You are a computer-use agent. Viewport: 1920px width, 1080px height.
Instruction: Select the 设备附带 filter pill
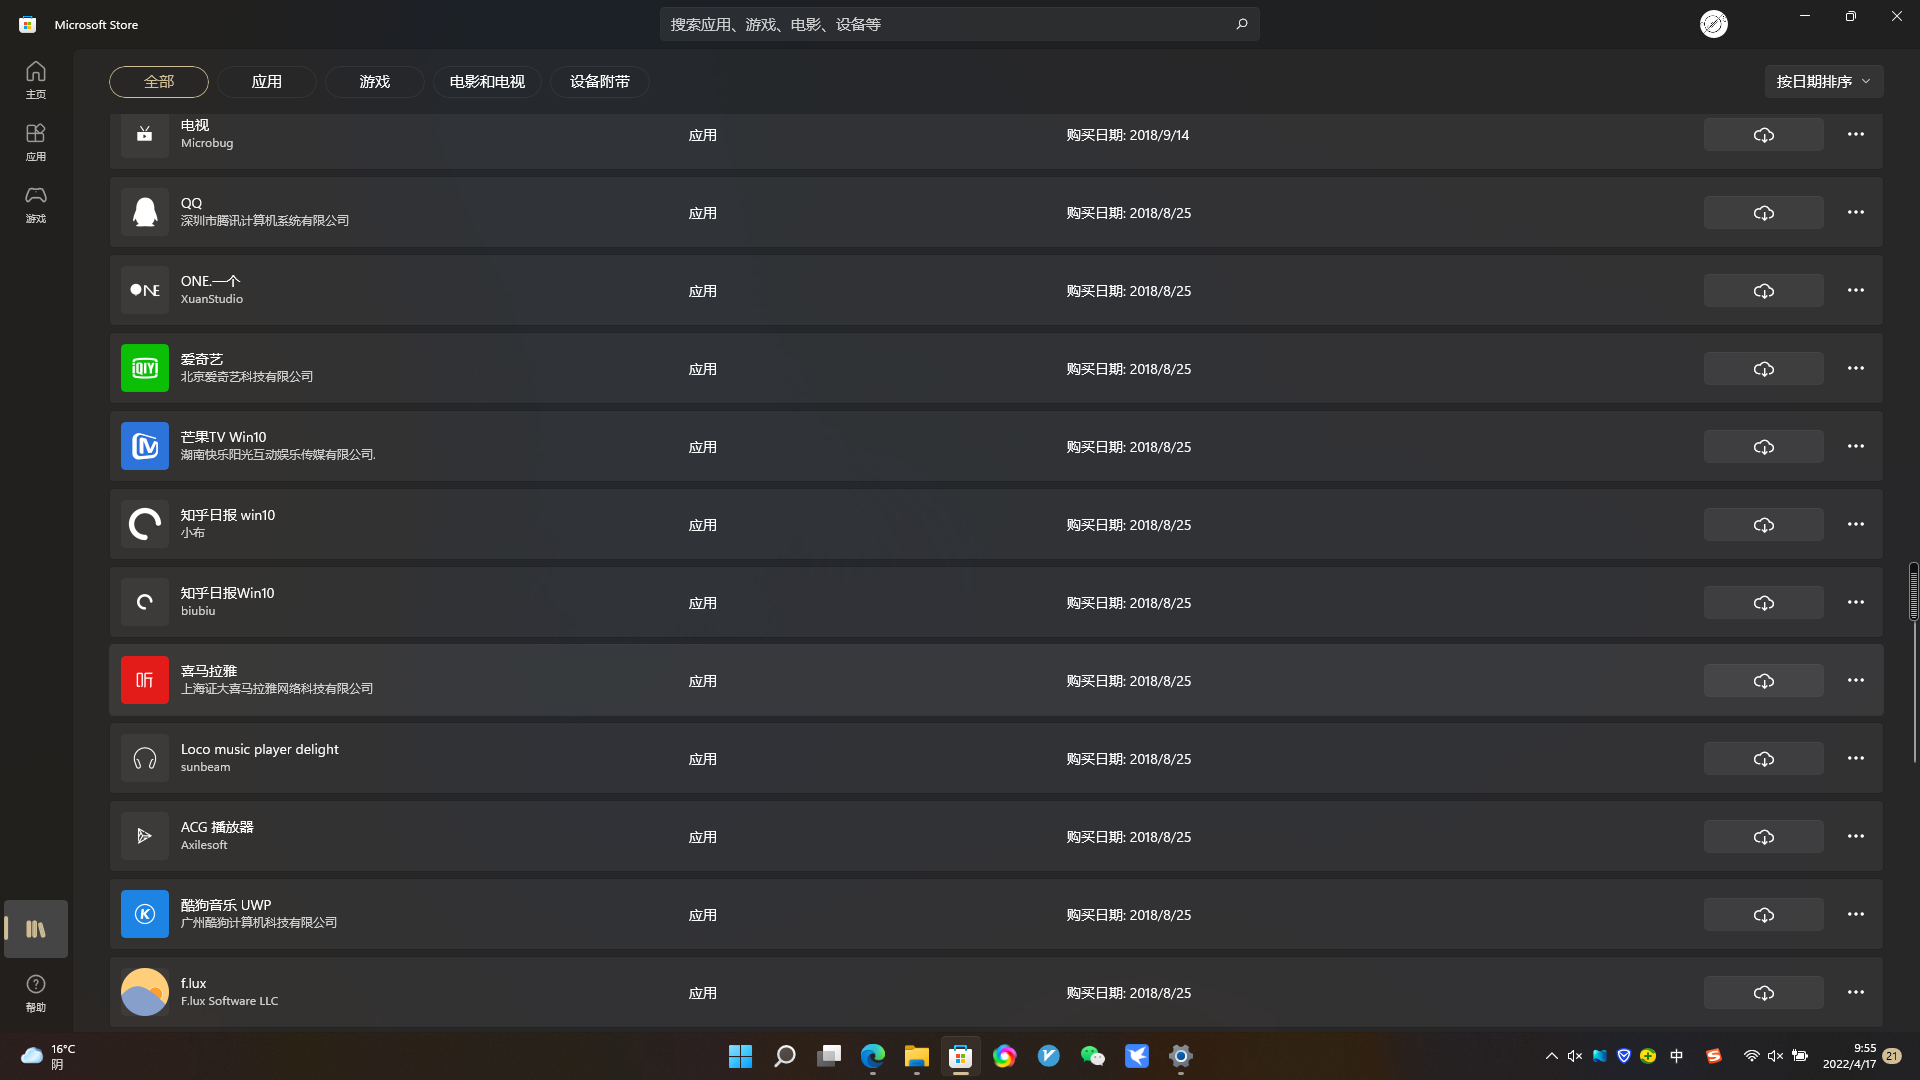point(599,82)
